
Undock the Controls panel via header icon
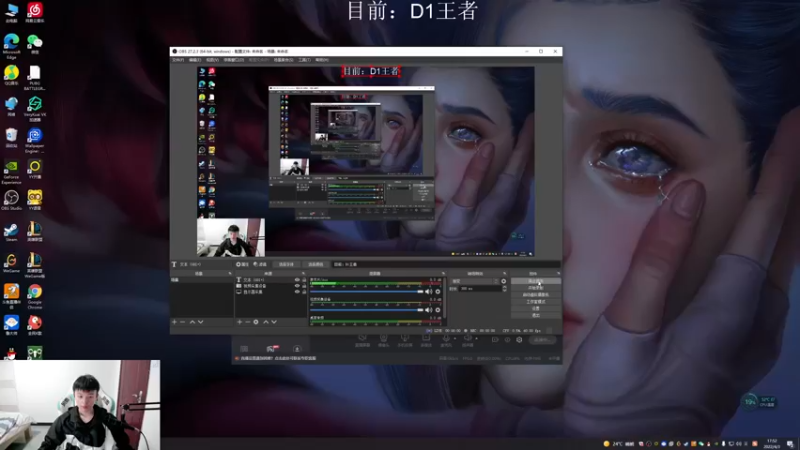click(558, 273)
